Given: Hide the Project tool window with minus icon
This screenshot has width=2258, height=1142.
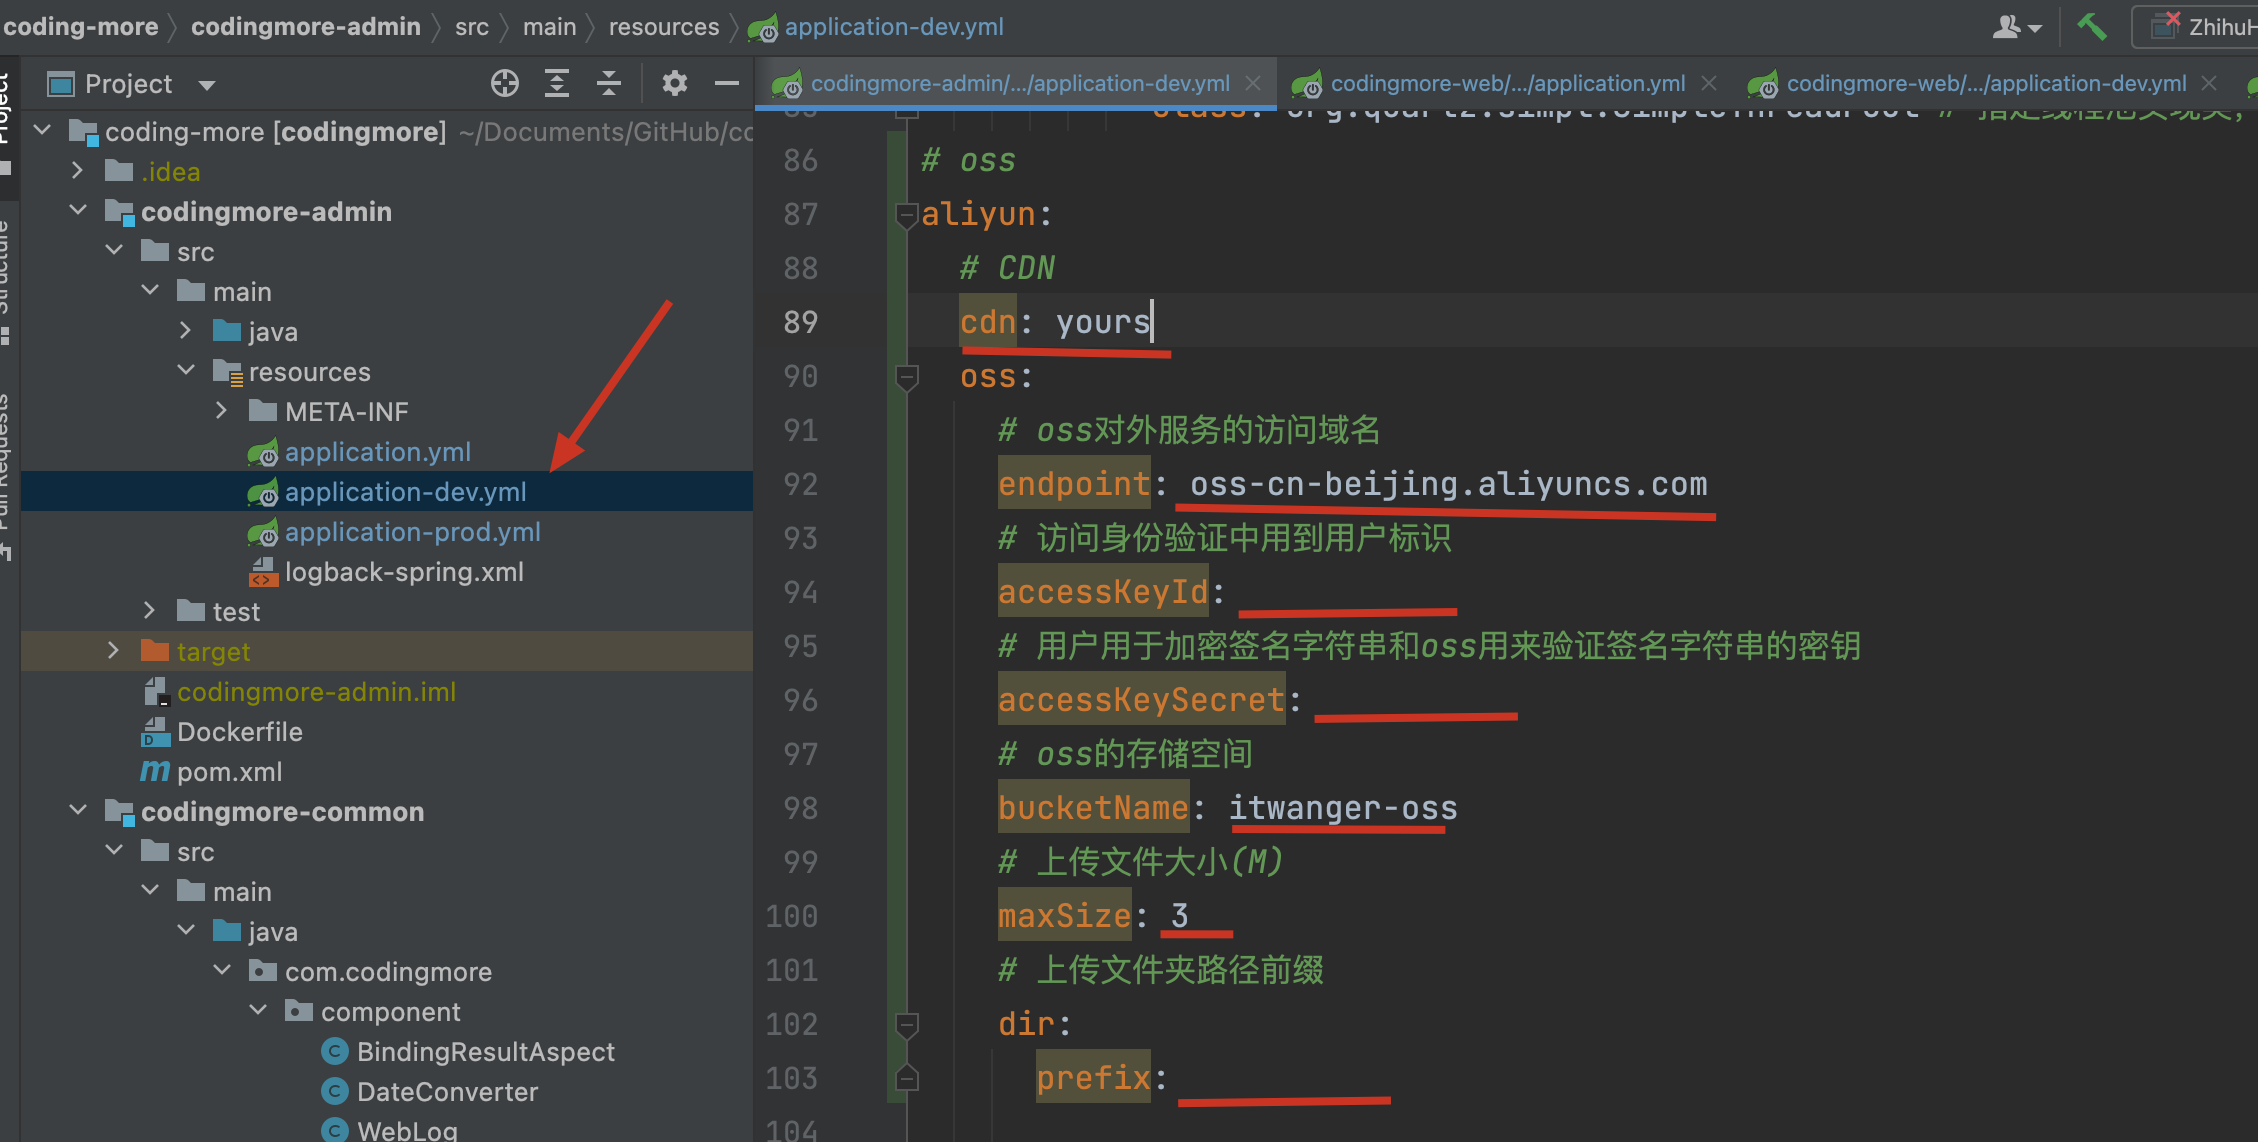Looking at the screenshot, I should (x=727, y=84).
